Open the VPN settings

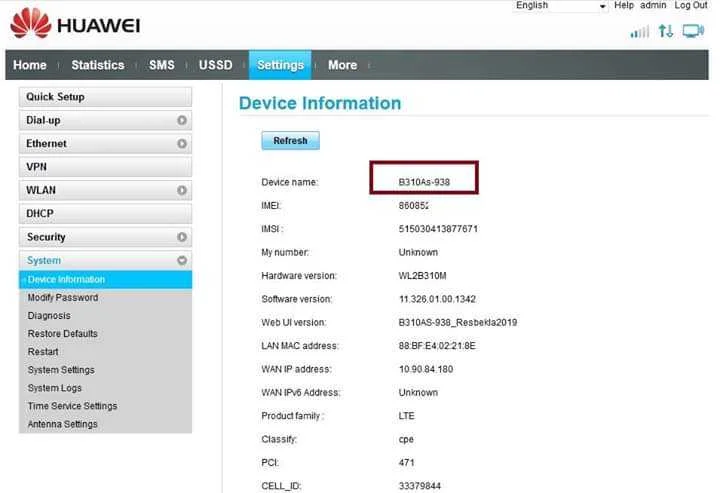tap(105, 167)
